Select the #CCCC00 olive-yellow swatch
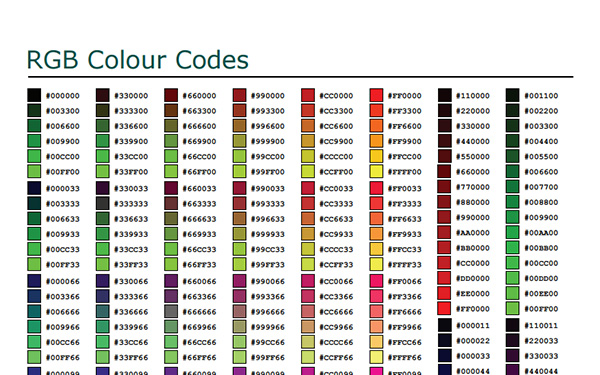Viewport: 600px width, 375px height. point(308,156)
